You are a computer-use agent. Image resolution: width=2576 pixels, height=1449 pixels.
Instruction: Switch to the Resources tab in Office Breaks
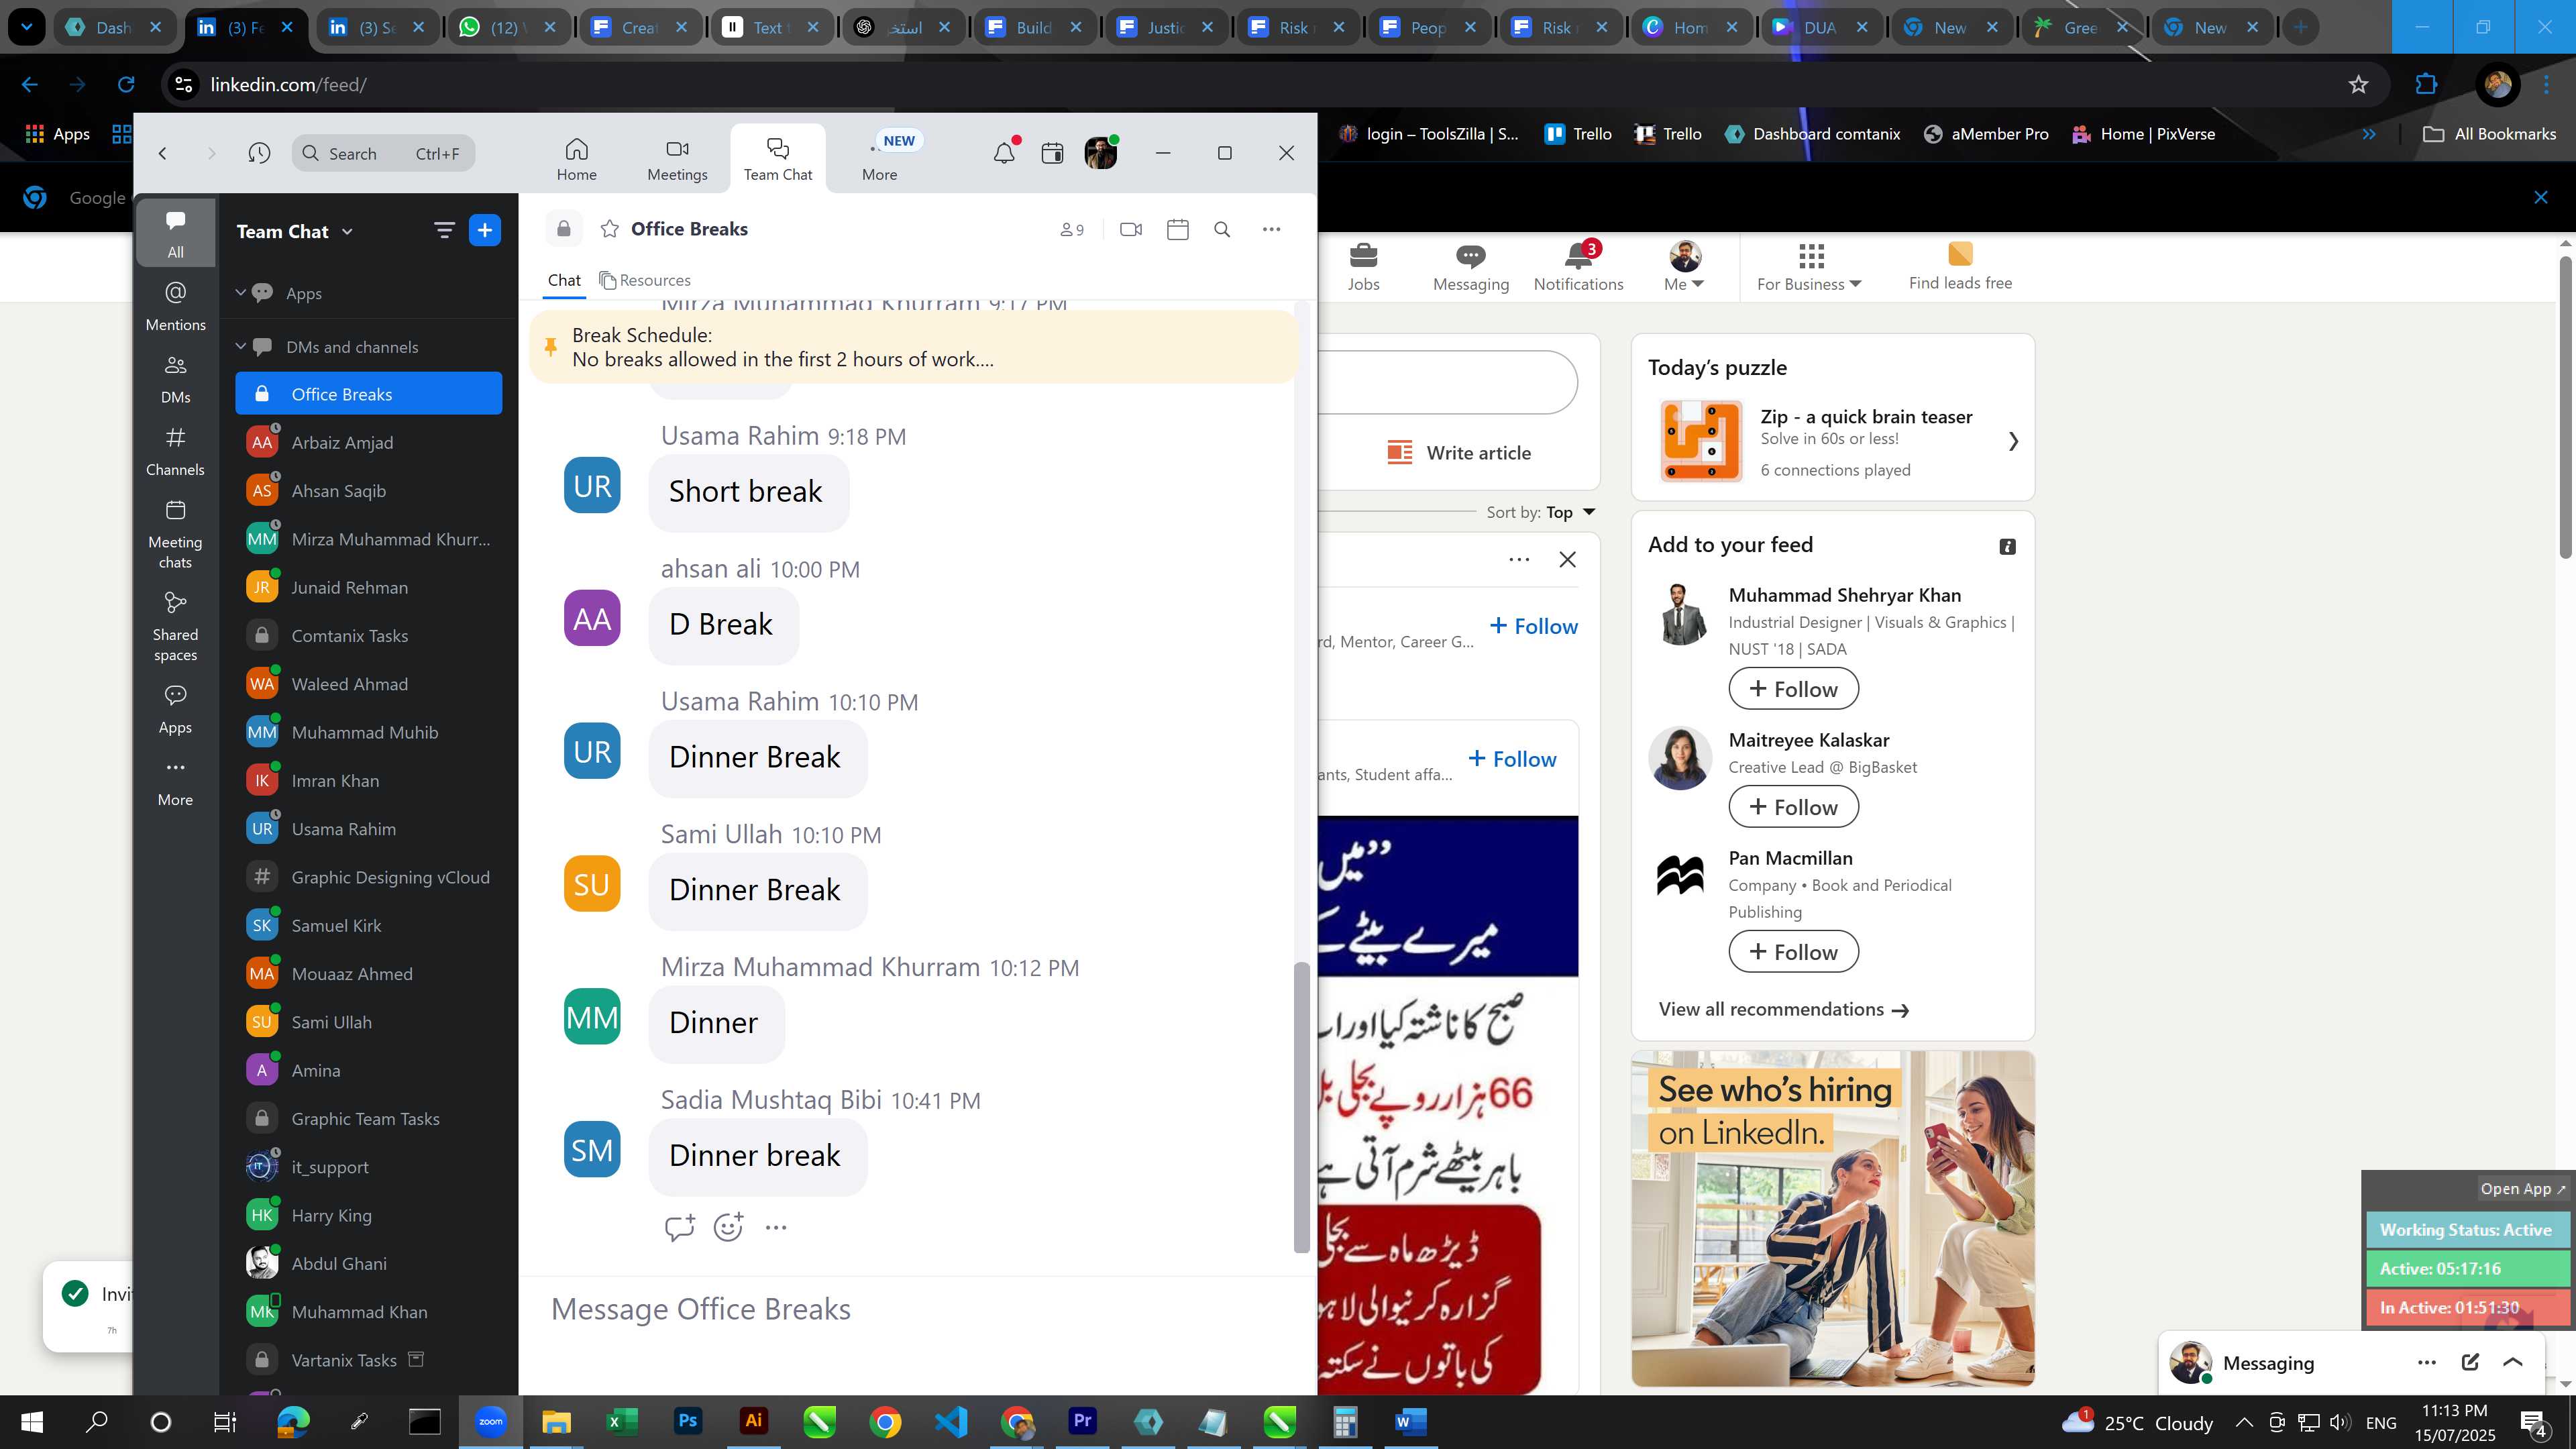pyautogui.click(x=645, y=280)
